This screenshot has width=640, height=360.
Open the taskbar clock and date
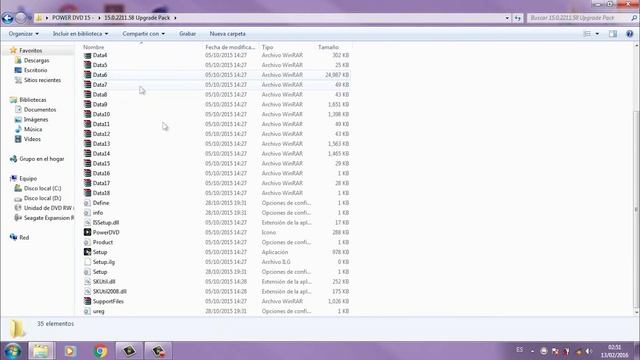point(614,351)
